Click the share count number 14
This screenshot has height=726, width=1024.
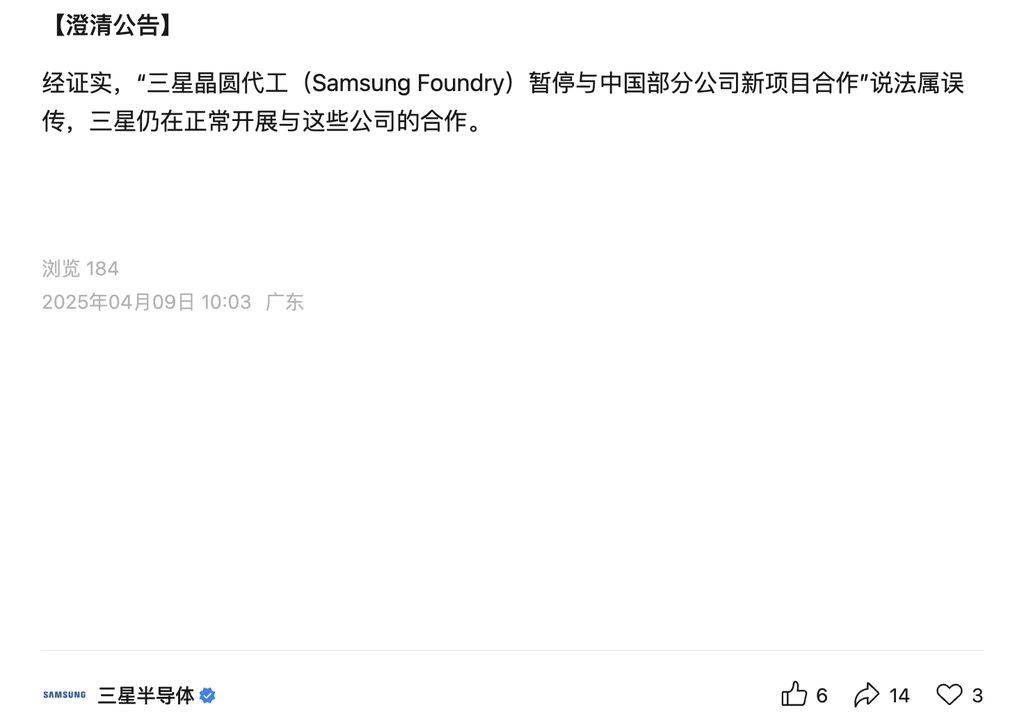coord(899,695)
